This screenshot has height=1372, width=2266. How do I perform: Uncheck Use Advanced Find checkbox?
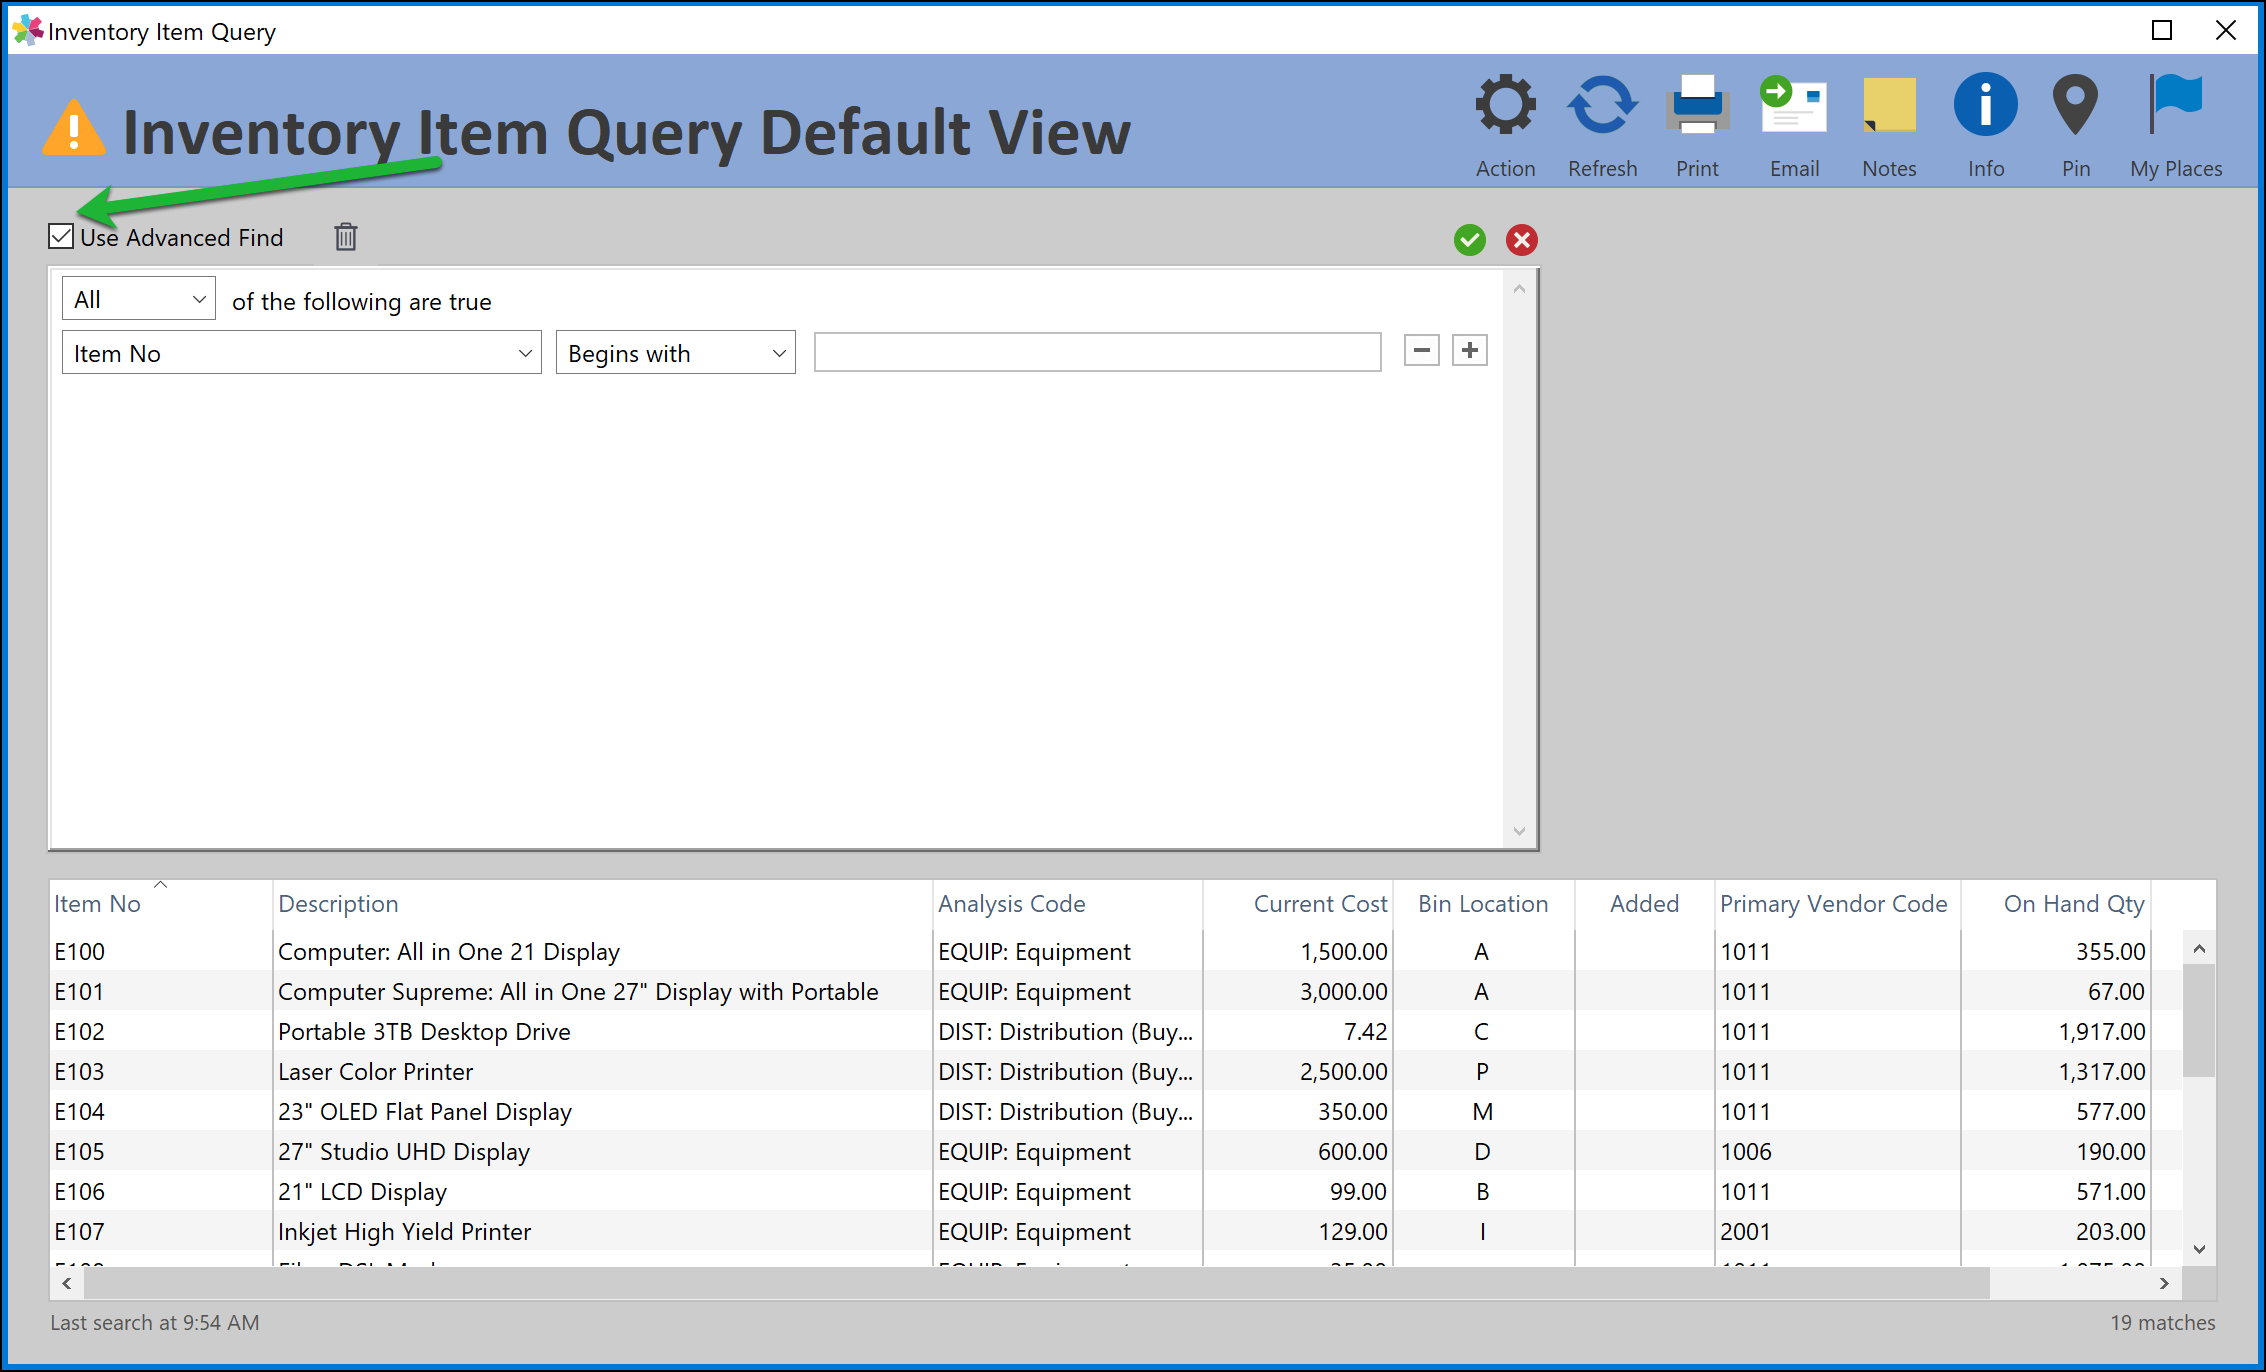click(61, 237)
